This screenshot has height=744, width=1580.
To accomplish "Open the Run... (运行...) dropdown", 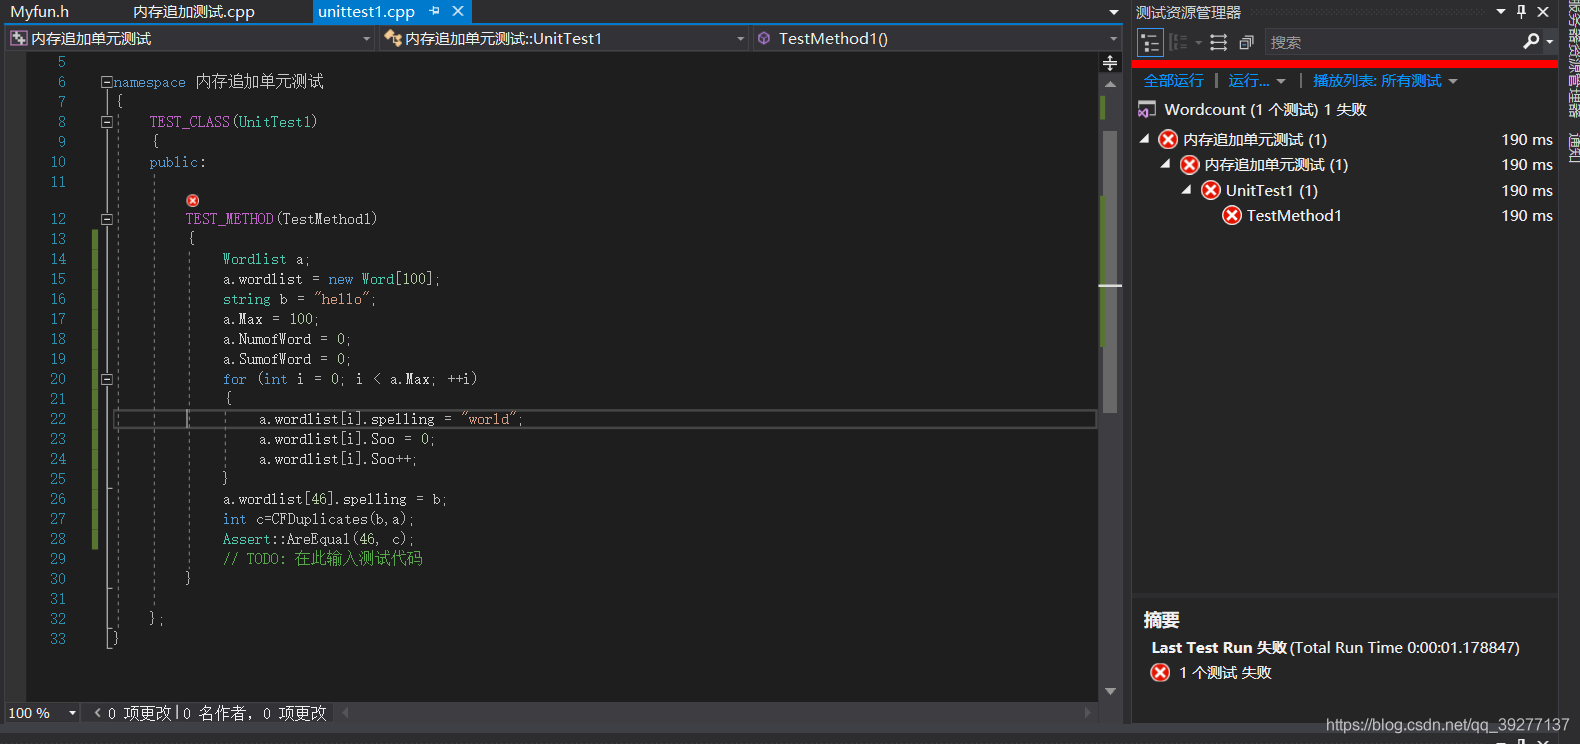I will click(x=1257, y=81).
